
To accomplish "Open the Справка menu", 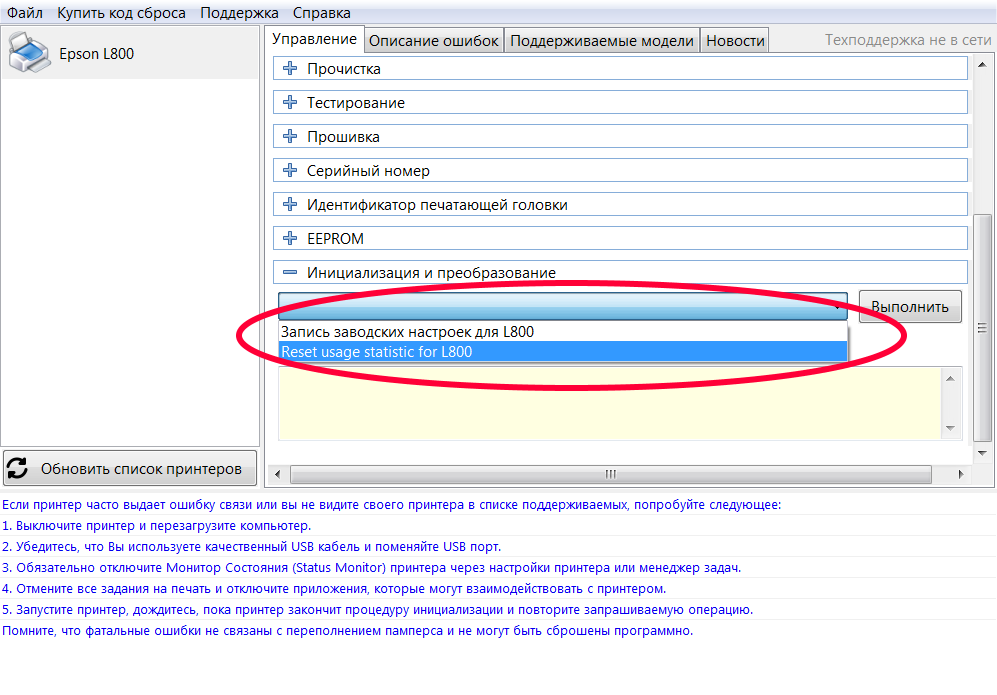I will [x=322, y=13].
